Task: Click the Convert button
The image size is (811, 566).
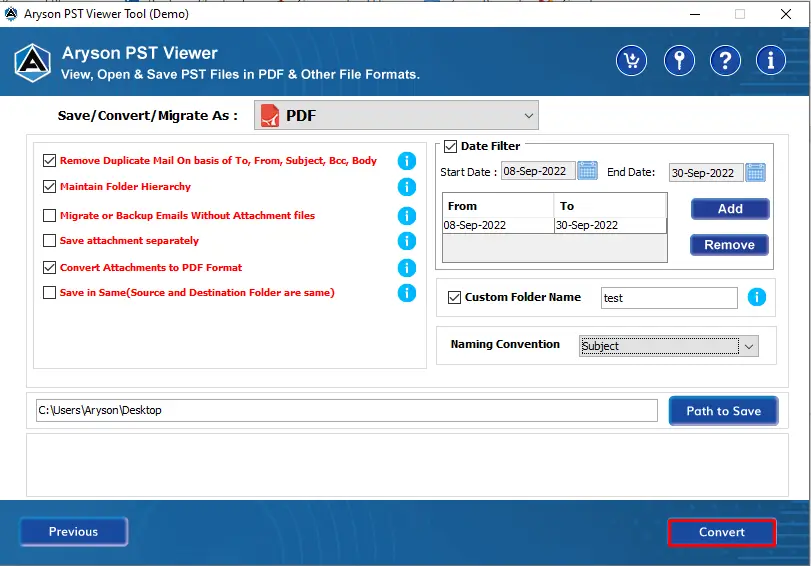Action: coord(722,532)
